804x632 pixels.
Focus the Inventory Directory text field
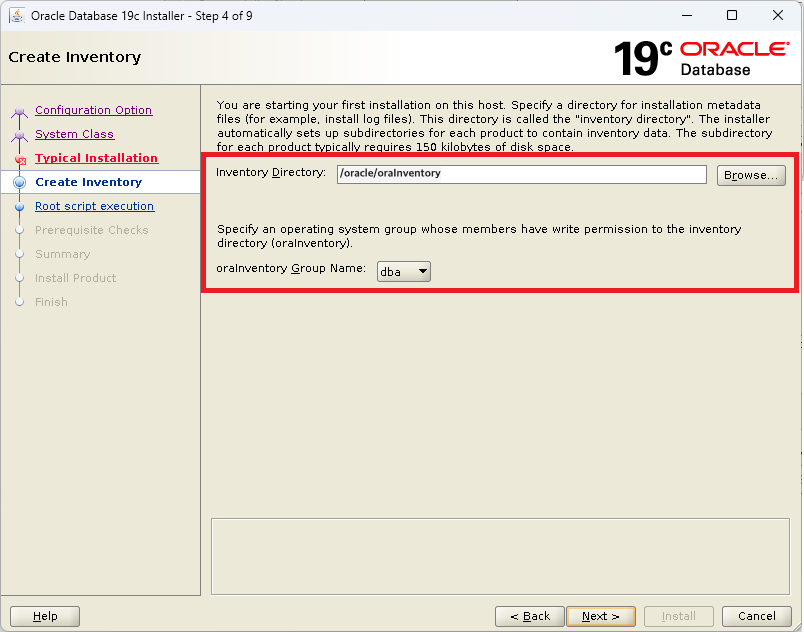click(521, 174)
